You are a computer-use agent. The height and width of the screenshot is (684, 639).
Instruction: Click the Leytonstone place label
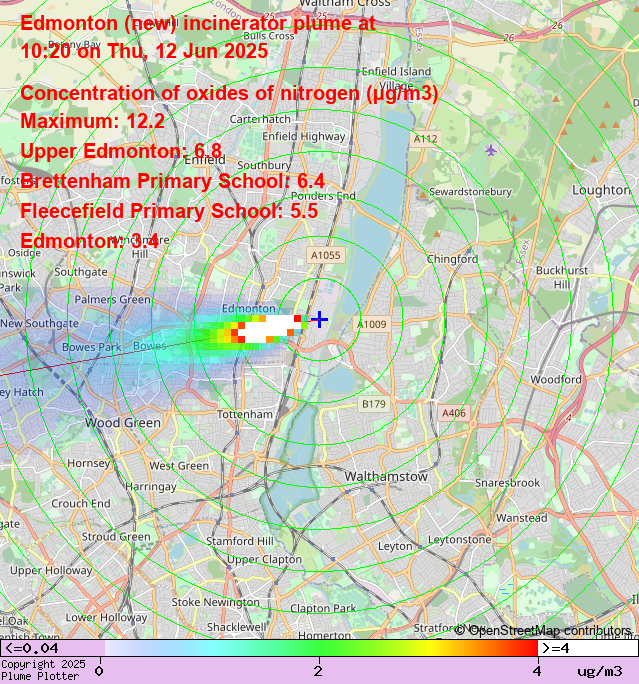pos(460,540)
